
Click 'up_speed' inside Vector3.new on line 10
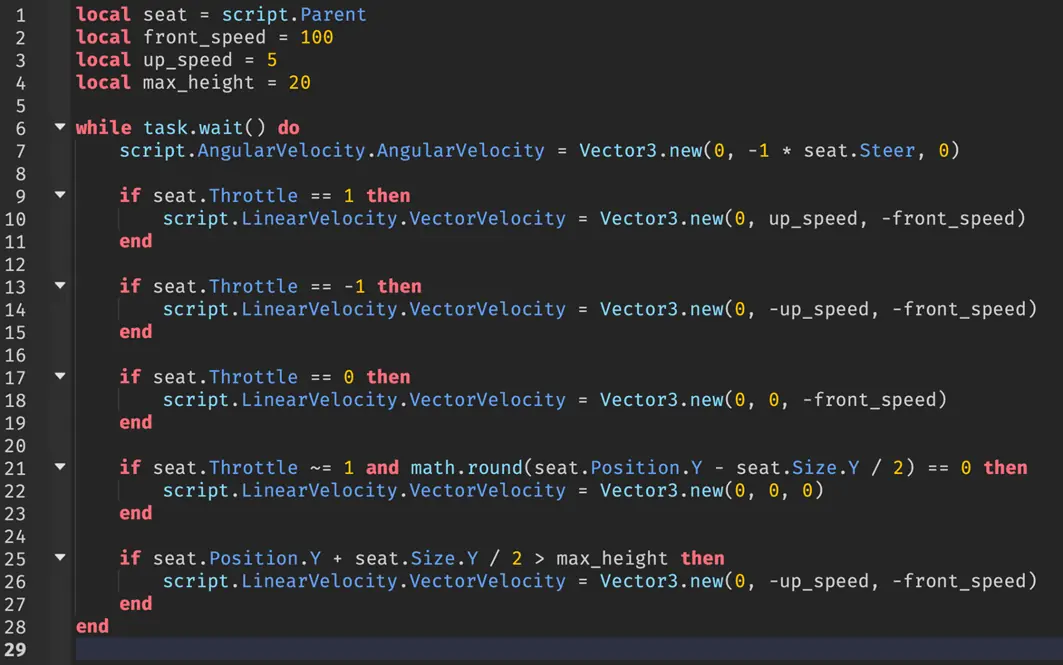813,219
